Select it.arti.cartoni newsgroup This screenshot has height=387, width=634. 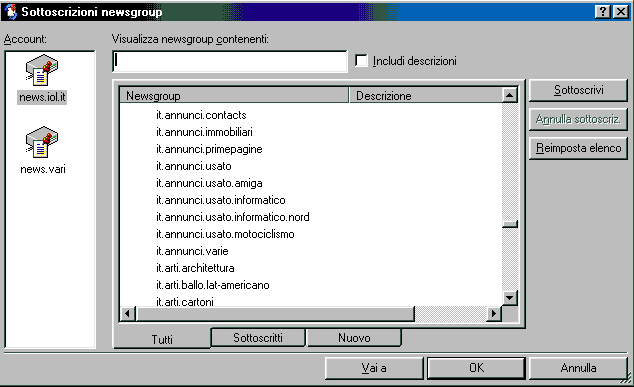click(x=185, y=301)
